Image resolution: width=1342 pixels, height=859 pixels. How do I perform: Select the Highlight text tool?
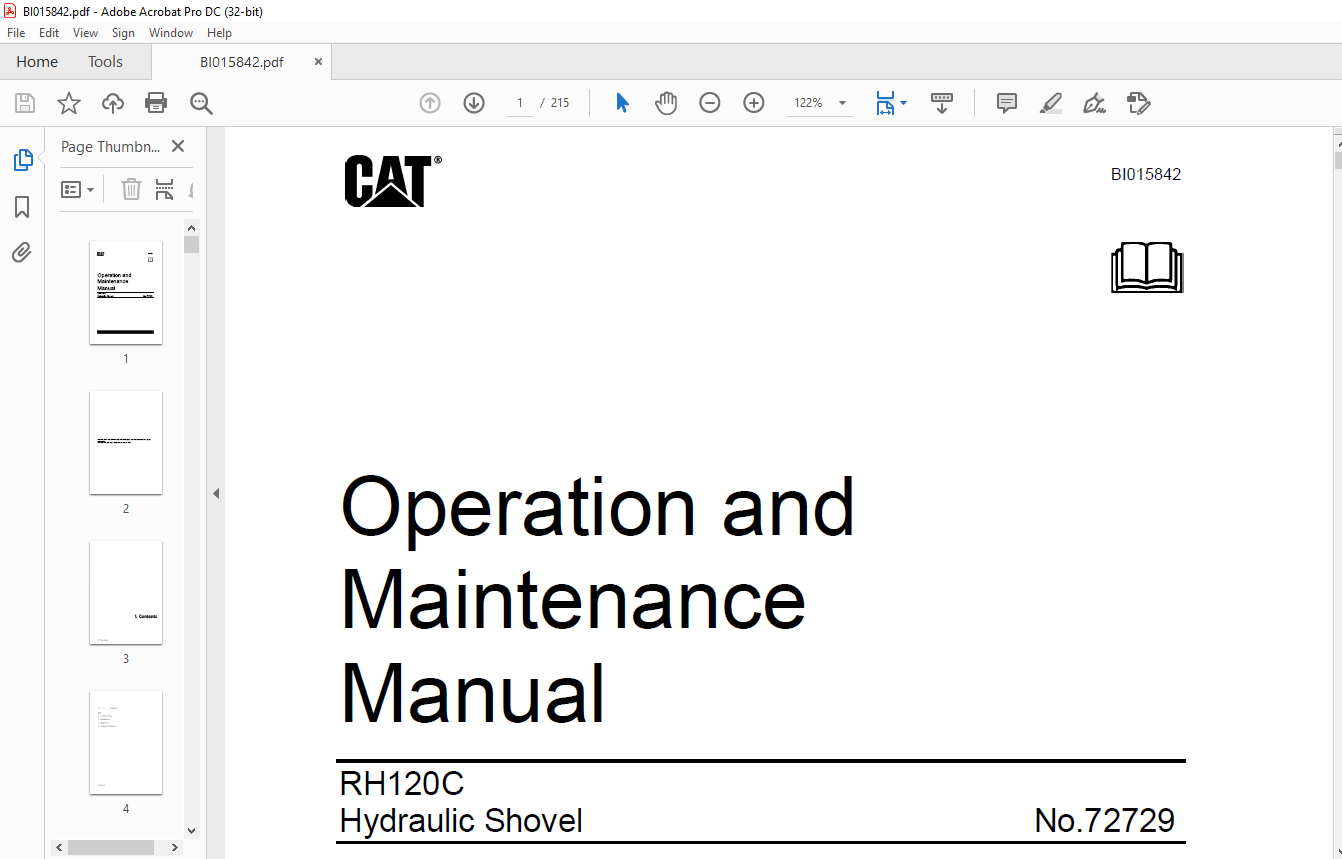1051,103
